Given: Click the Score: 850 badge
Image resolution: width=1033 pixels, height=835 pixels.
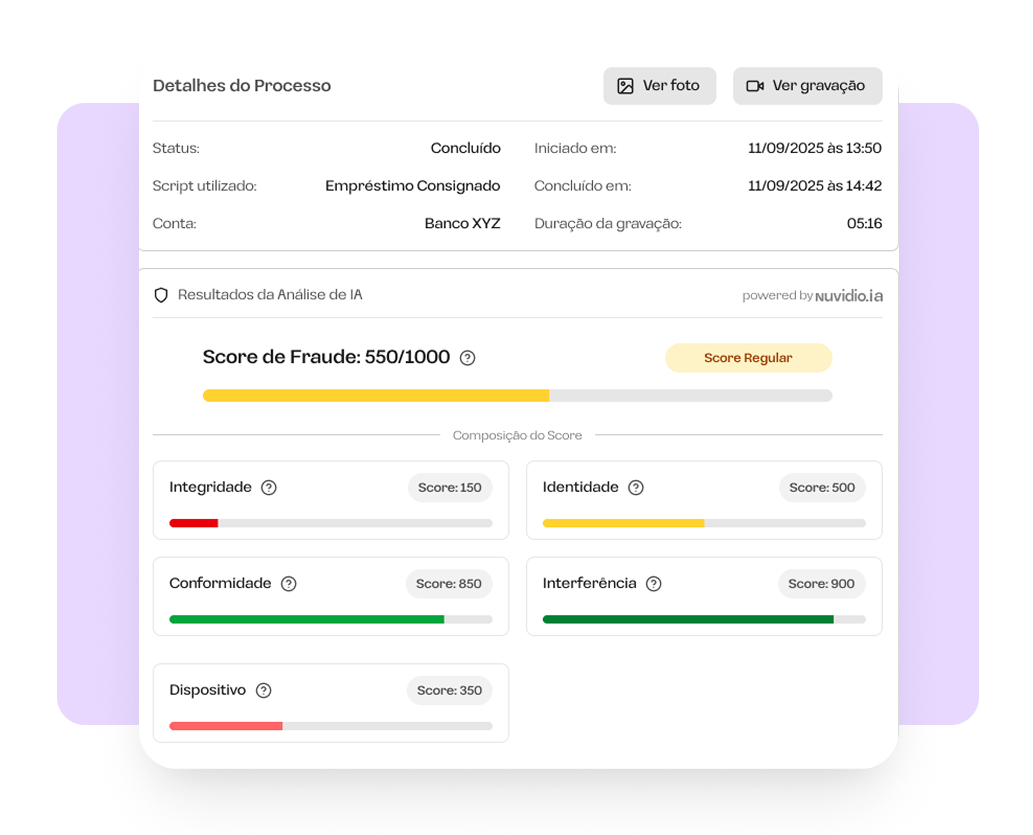Looking at the screenshot, I should [x=449, y=584].
